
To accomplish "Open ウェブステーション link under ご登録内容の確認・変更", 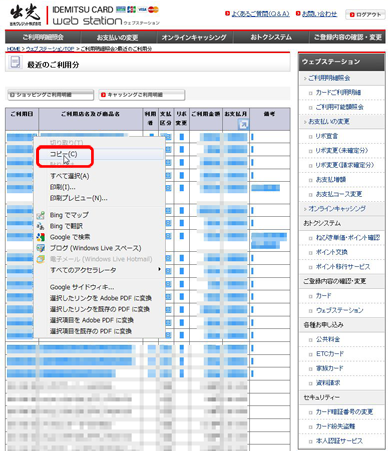I will click(x=340, y=310).
